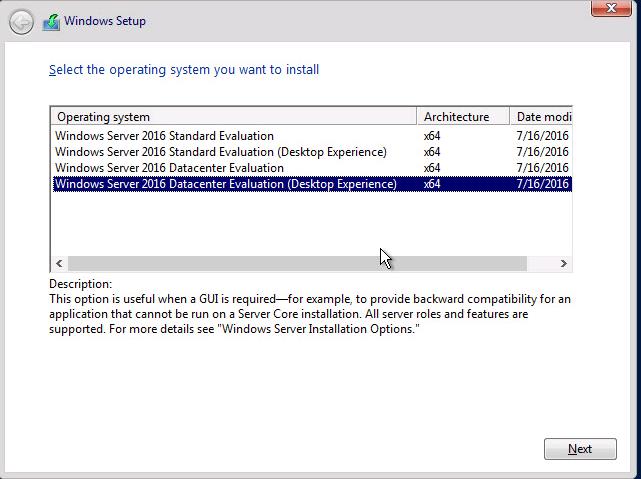Click the Architecture column header
The width and height of the screenshot is (641, 479).
point(463,117)
